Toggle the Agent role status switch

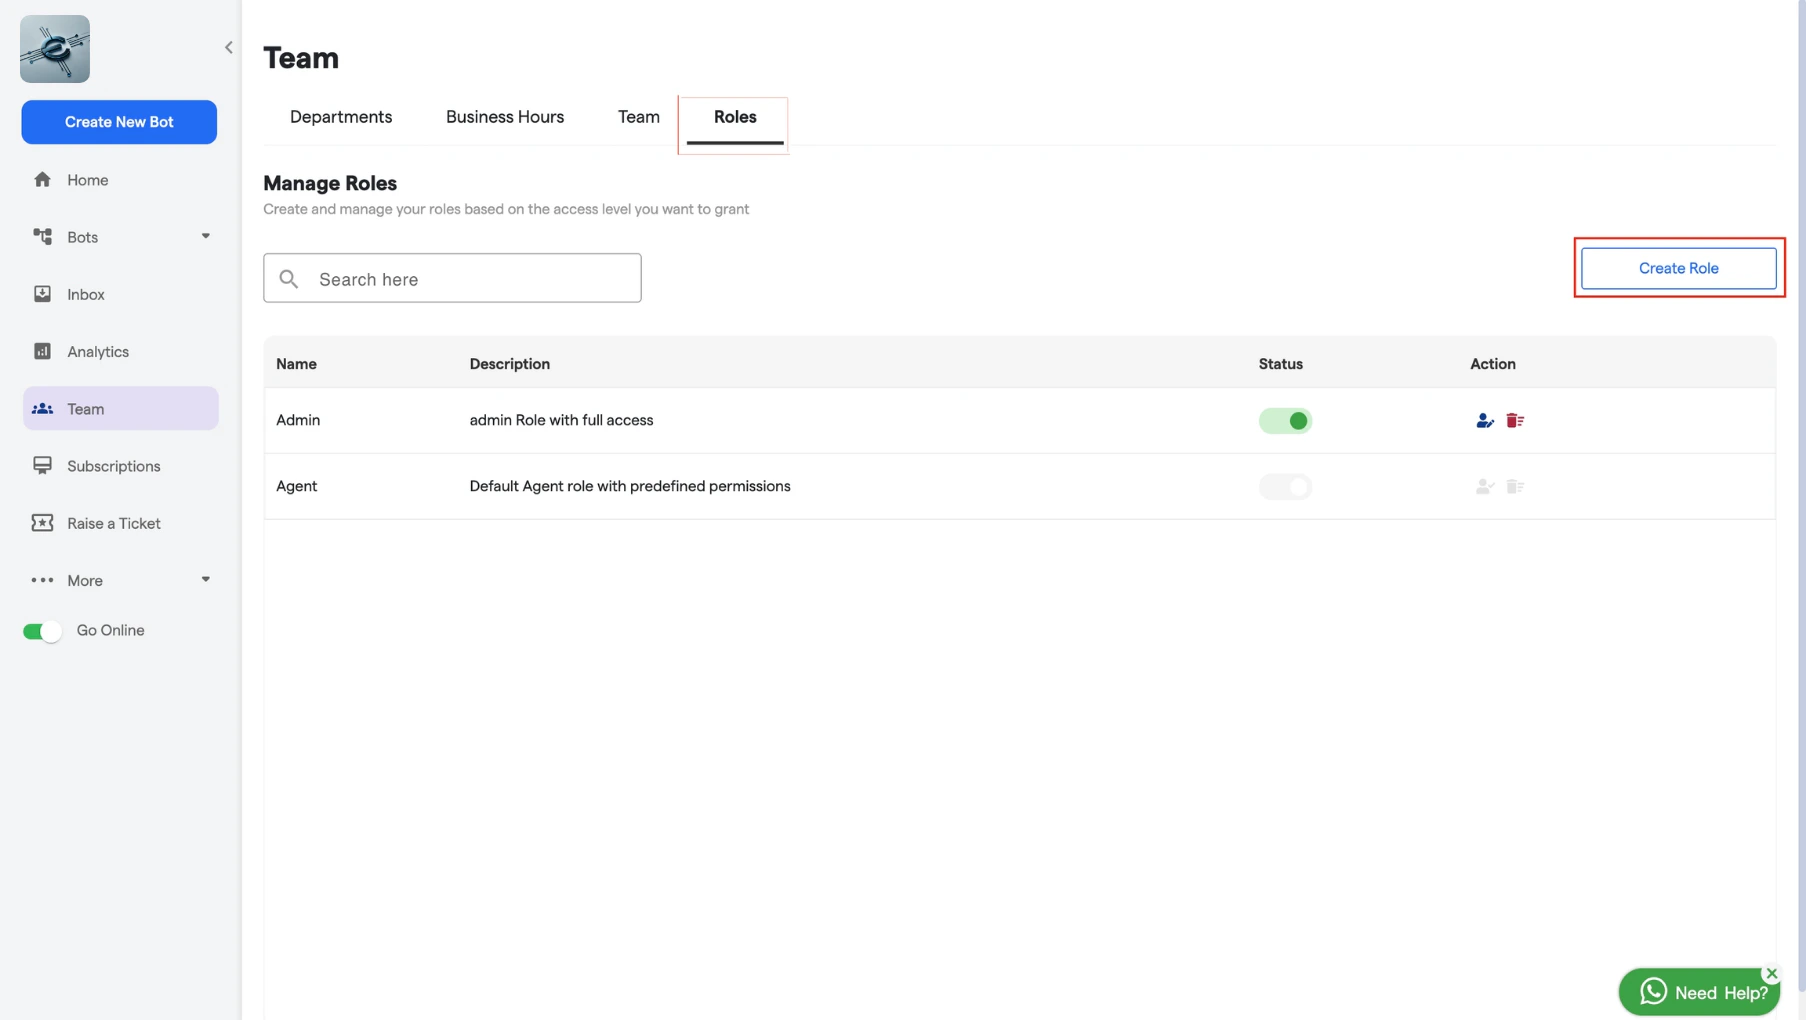coord(1285,487)
